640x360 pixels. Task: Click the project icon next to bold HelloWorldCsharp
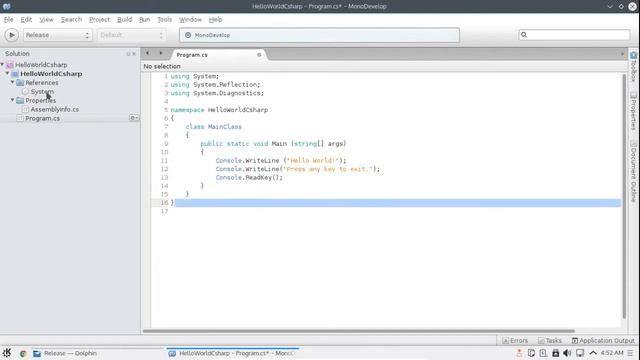tap(15, 74)
